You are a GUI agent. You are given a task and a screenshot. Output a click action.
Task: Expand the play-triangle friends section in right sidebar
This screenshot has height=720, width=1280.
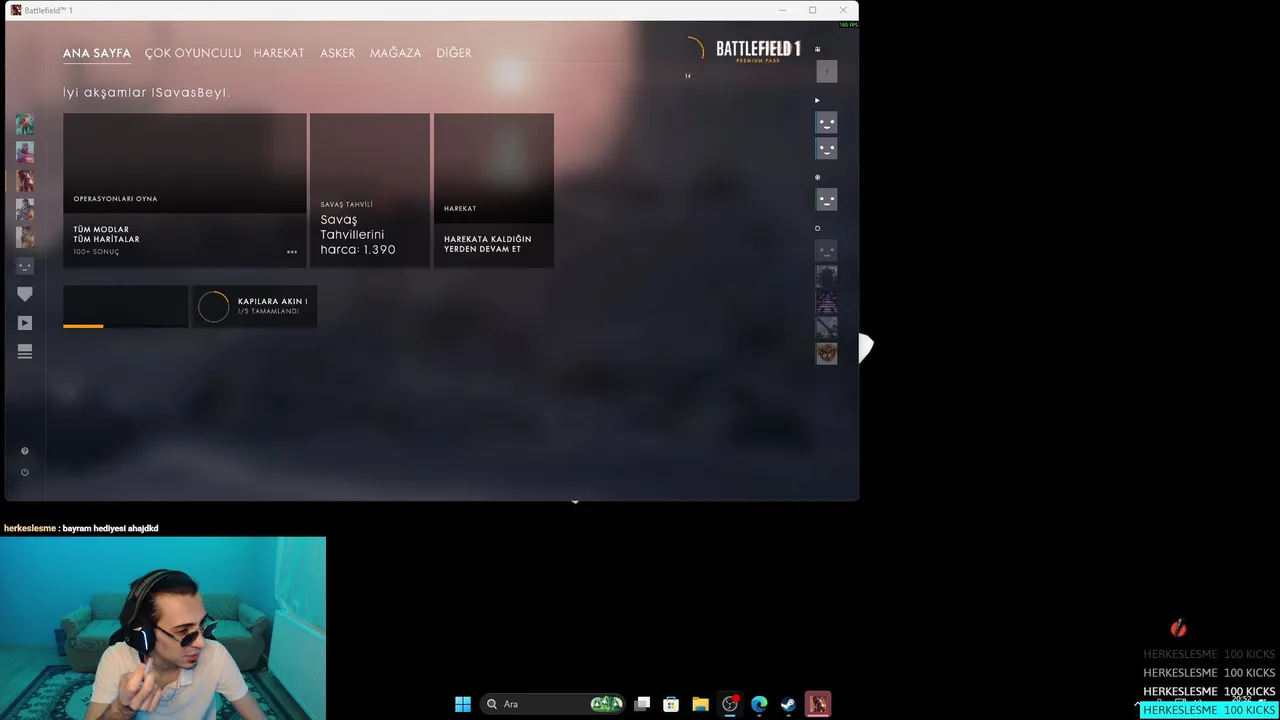point(817,100)
